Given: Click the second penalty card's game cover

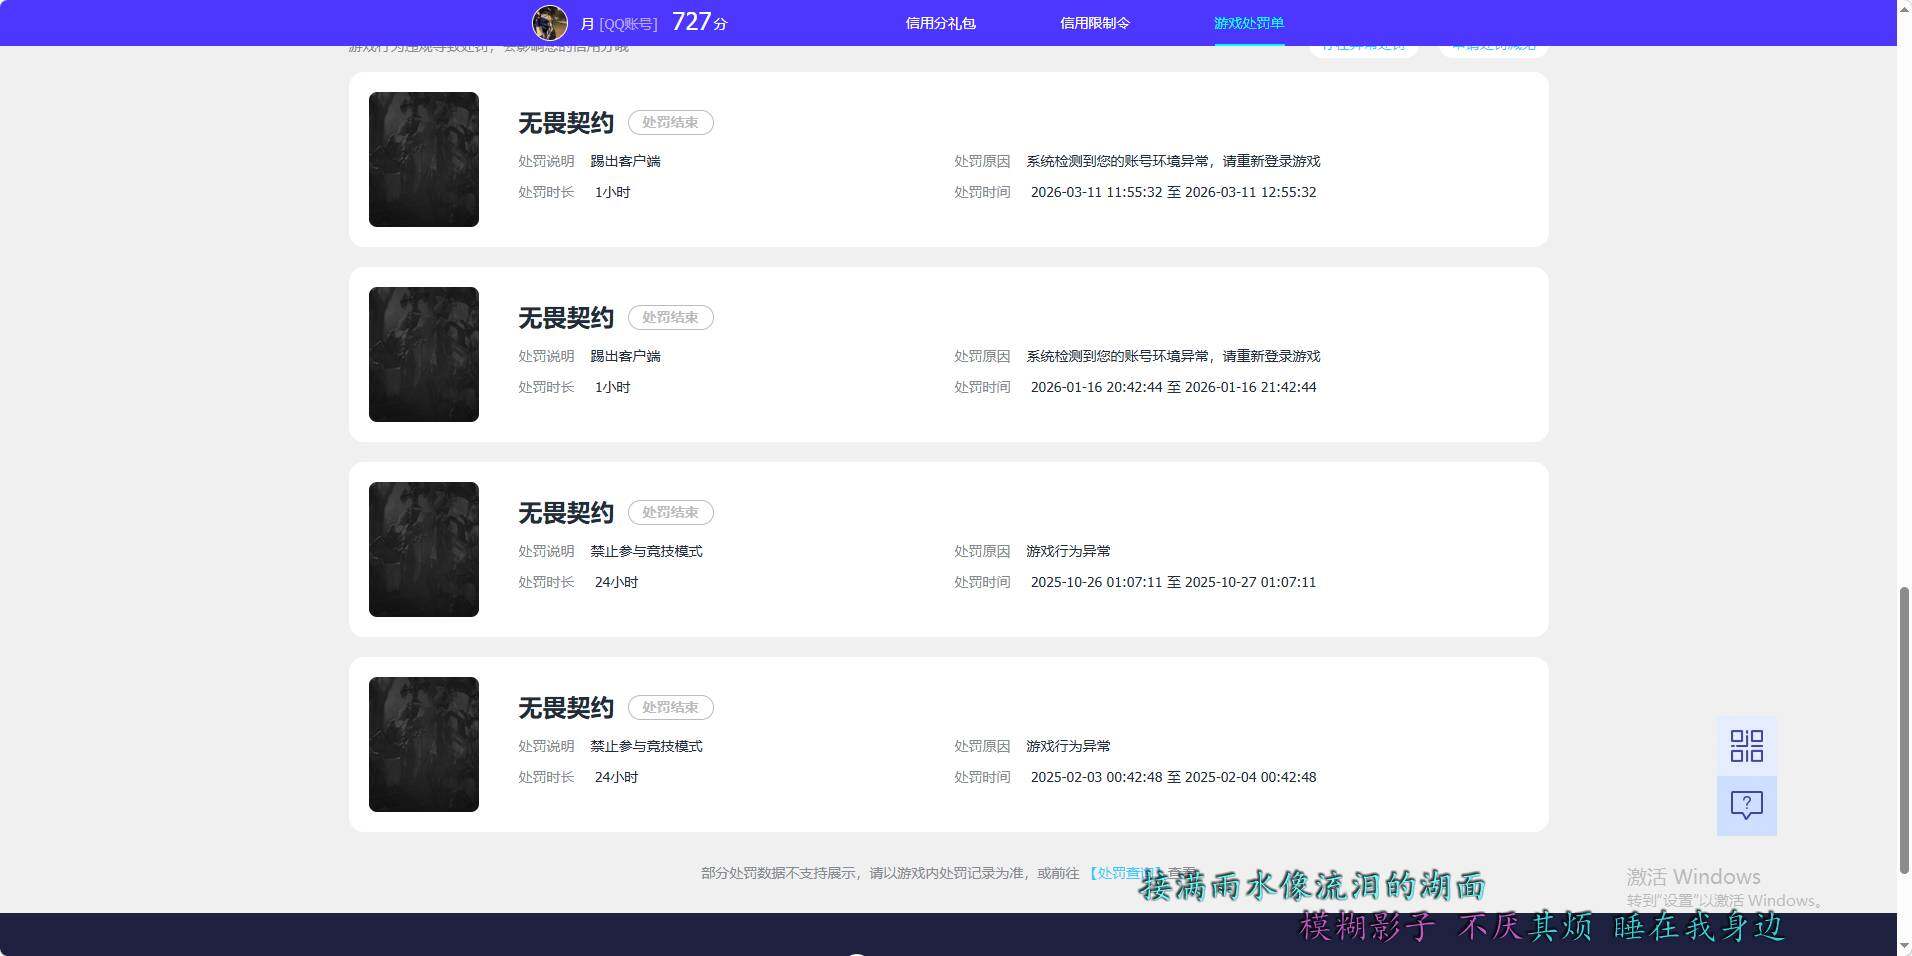Looking at the screenshot, I should 423,354.
